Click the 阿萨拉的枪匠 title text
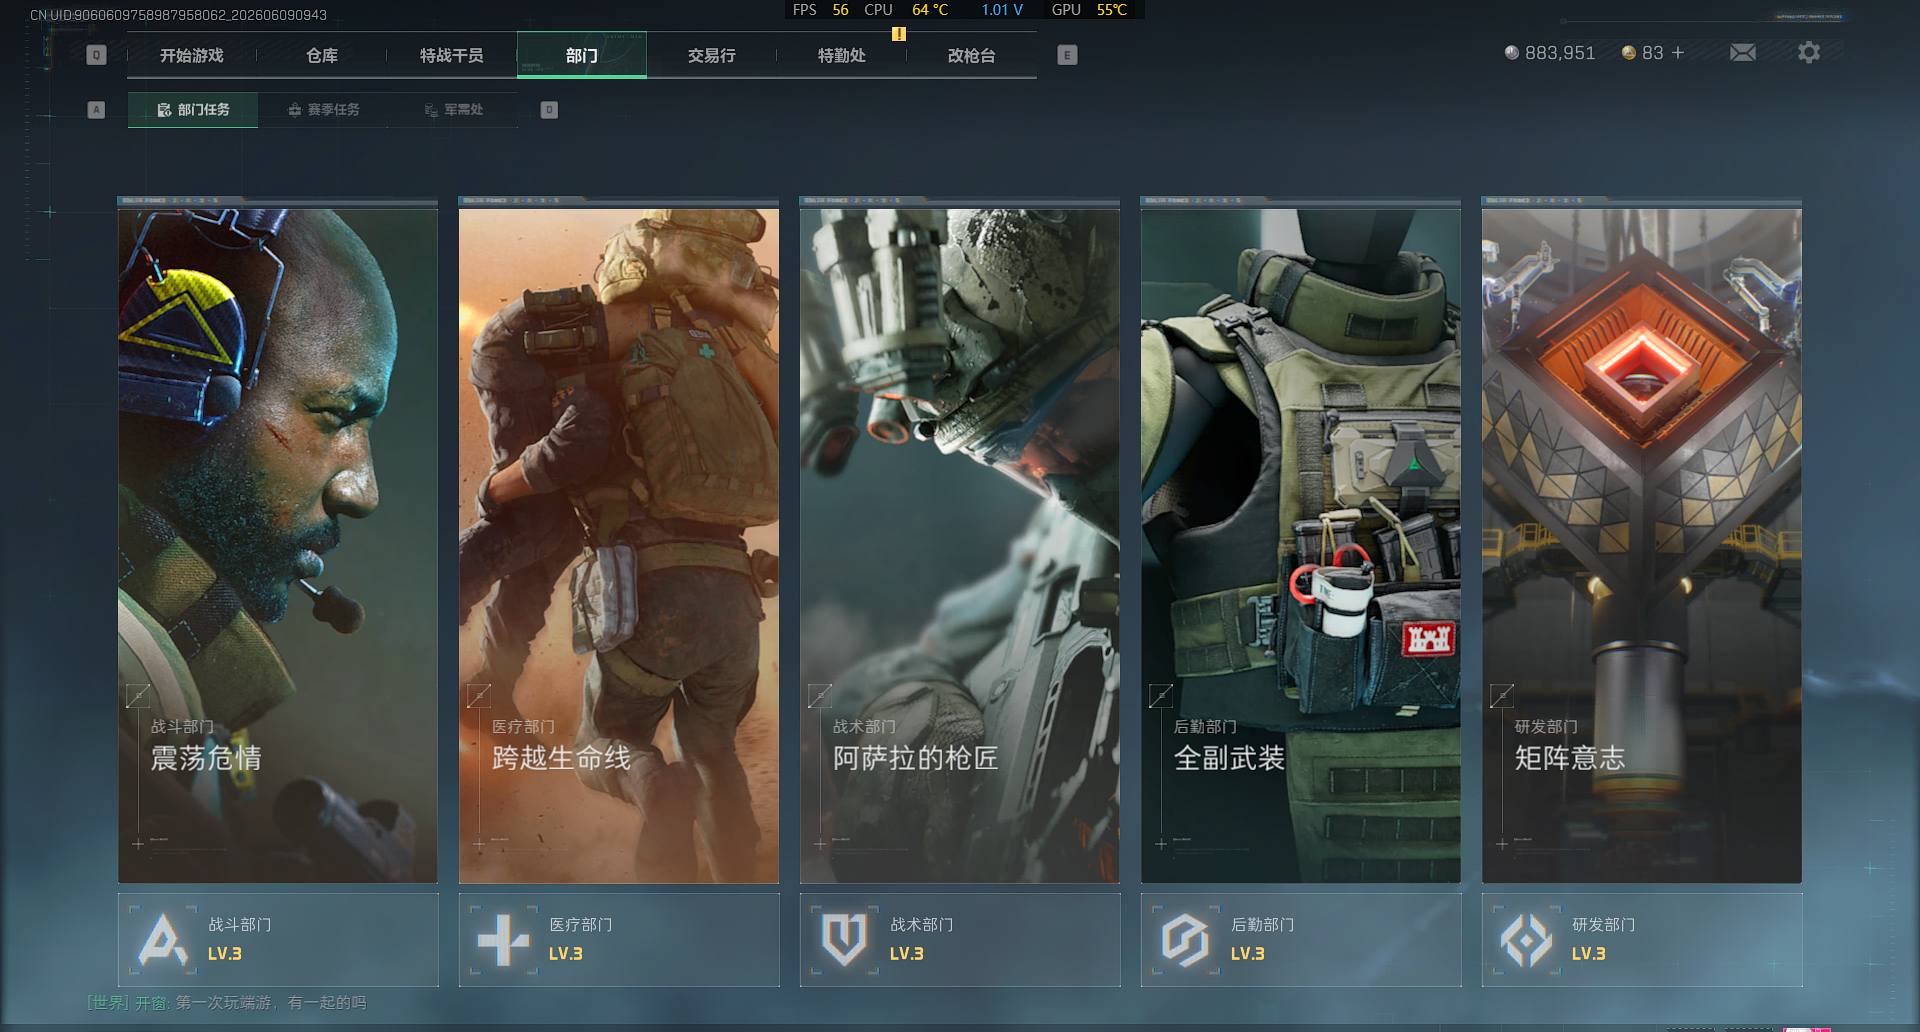Image resolution: width=1920 pixels, height=1032 pixels. tap(916, 758)
